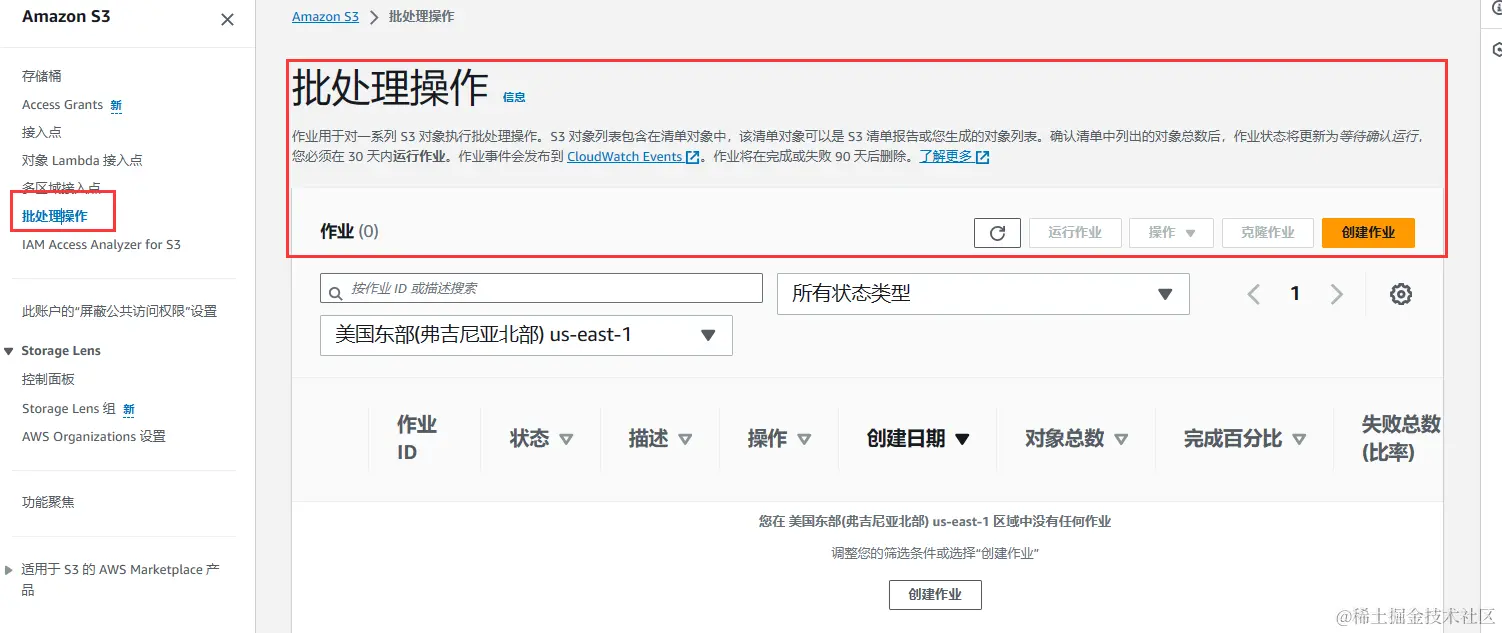Go to the previous page arrow
Image resolution: width=1502 pixels, height=633 pixels.
click(x=1253, y=294)
